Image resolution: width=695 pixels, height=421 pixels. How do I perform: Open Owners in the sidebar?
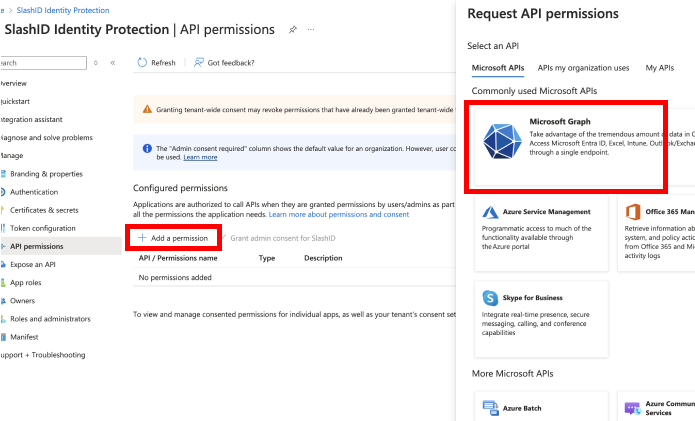click(22, 301)
